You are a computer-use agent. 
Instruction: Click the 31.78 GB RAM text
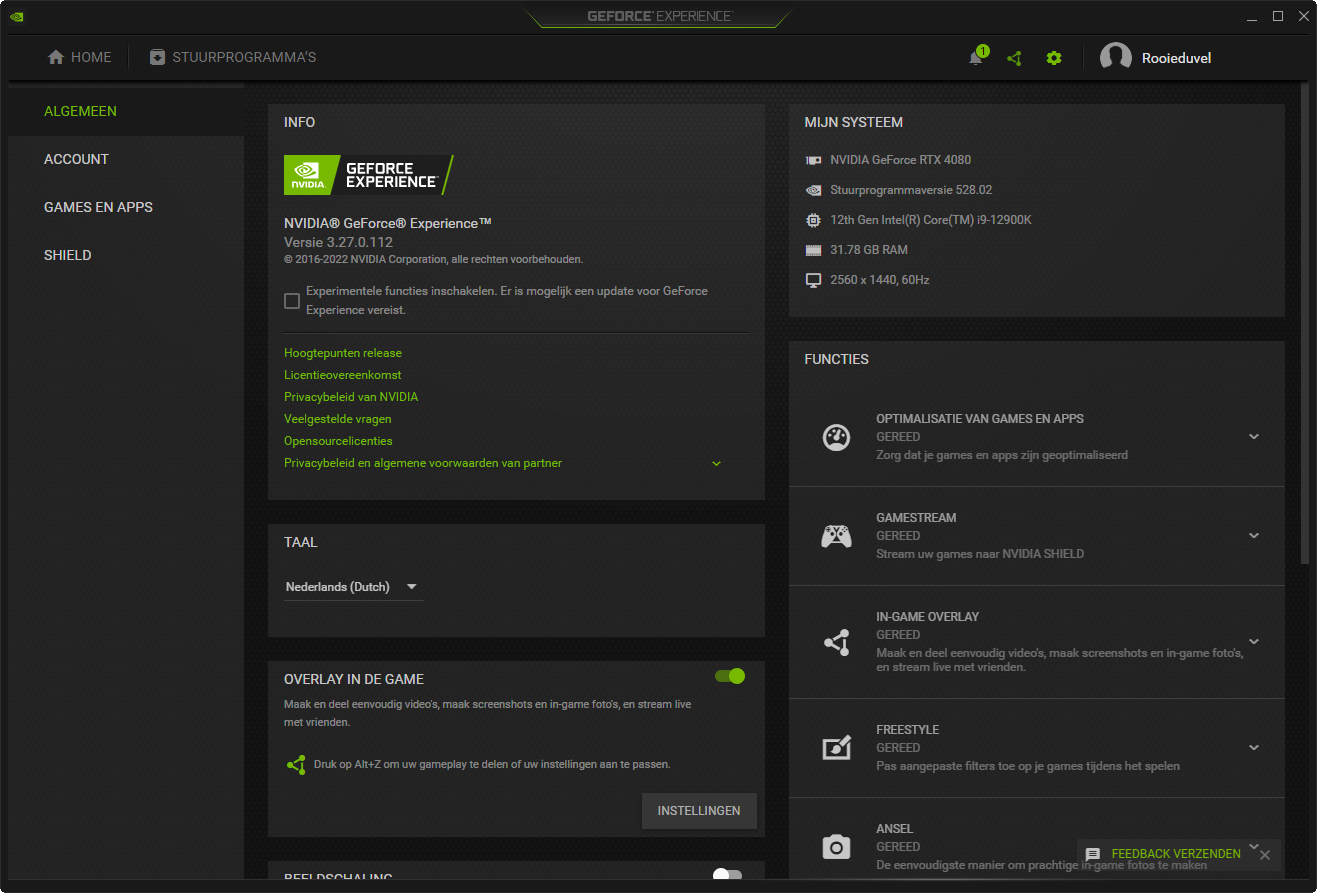[x=869, y=250]
